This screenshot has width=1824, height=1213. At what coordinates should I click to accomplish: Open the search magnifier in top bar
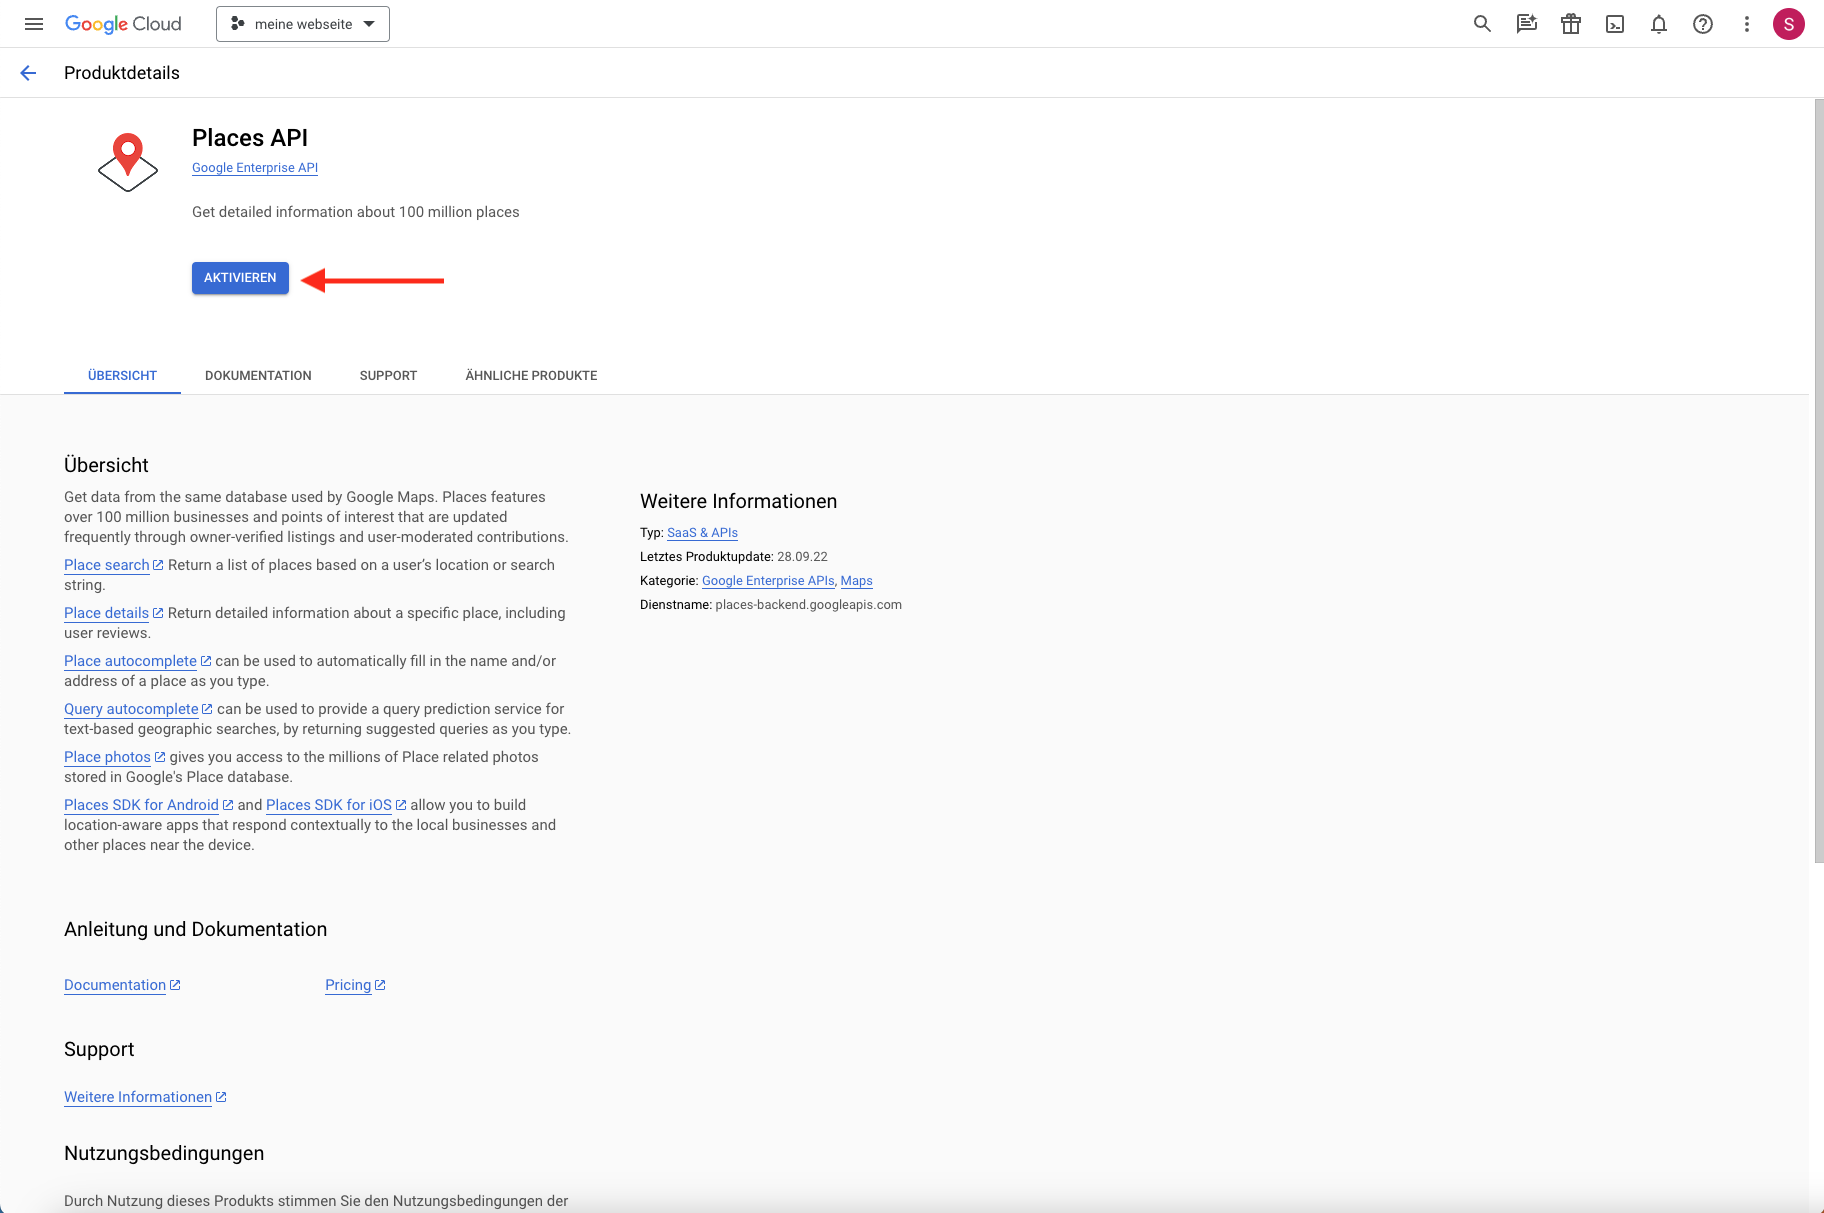[x=1482, y=24]
